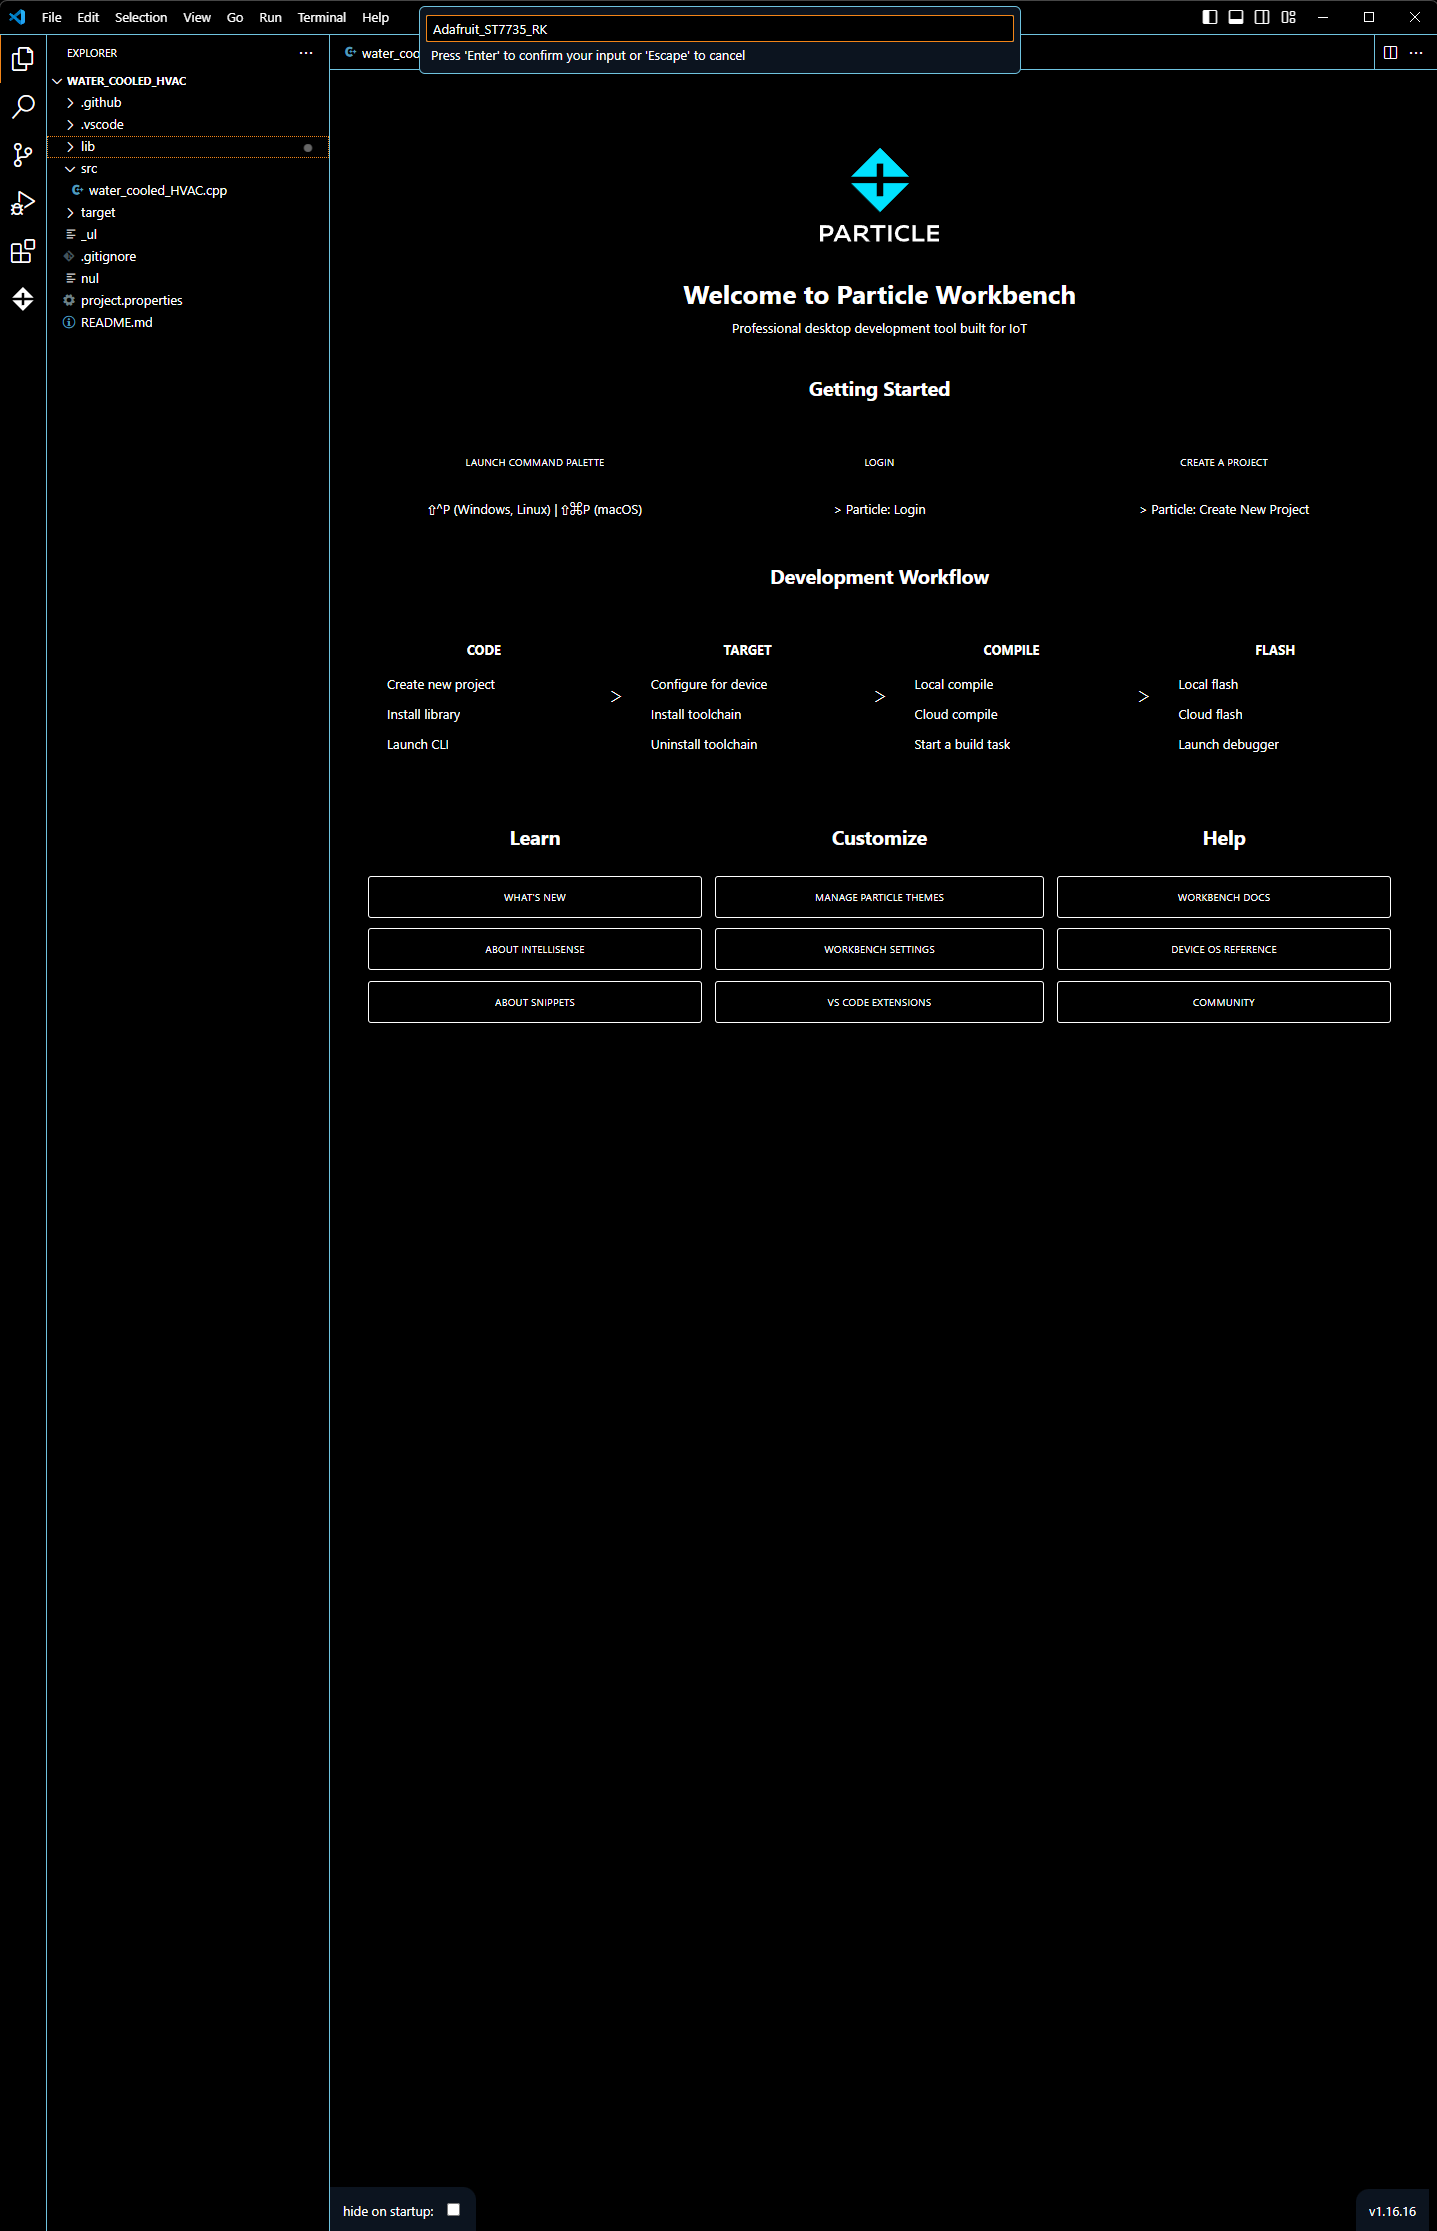1437x2231 pixels.
Task: Open Run and Debug view
Action: pos(23,203)
